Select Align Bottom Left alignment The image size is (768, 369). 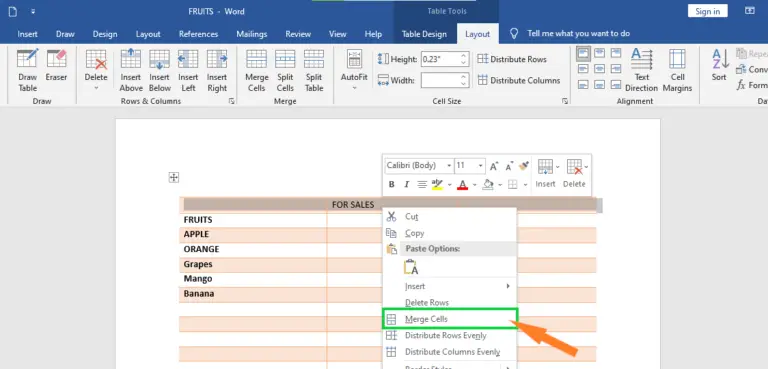pyautogui.click(x=583, y=84)
